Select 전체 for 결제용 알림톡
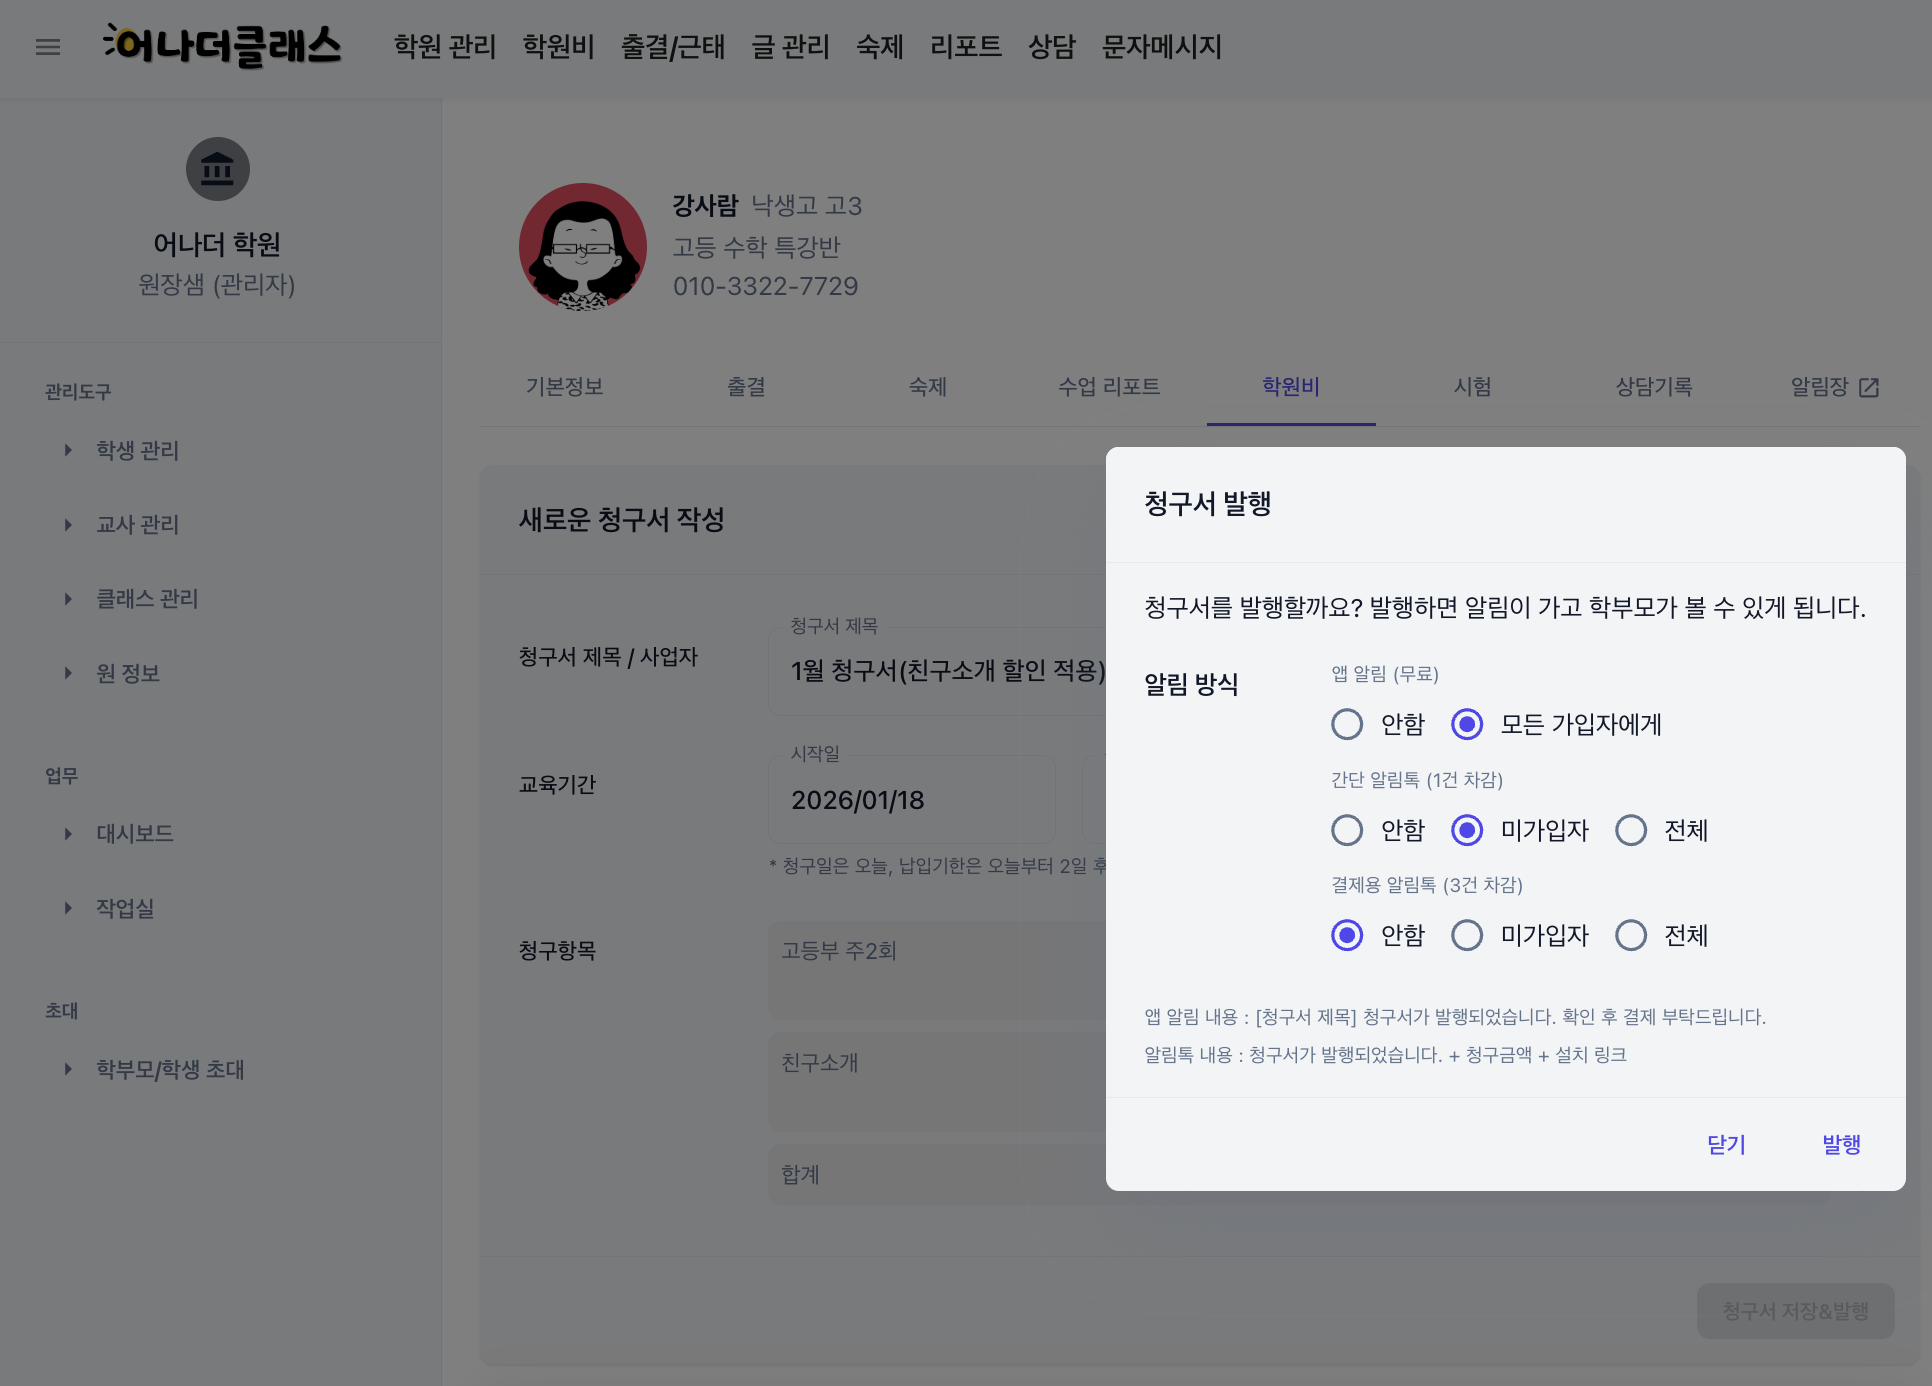Image resolution: width=1932 pixels, height=1386 pixels. point(1631,935)
